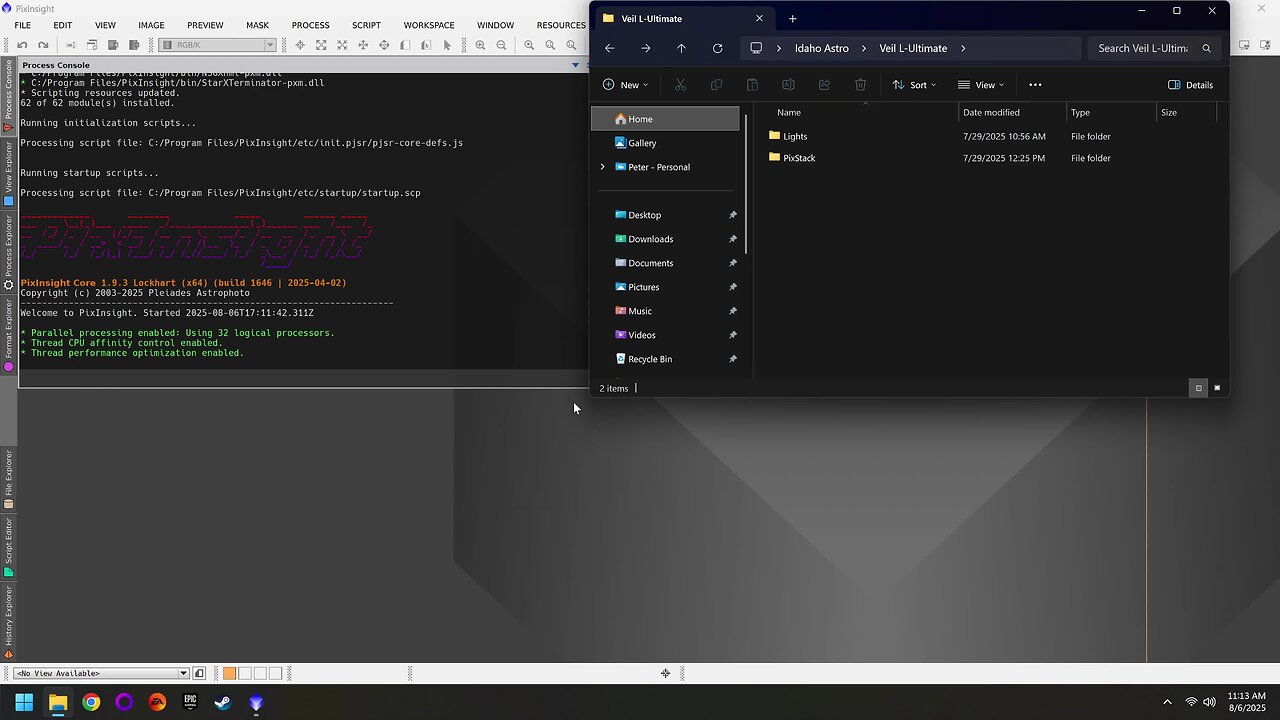Open Google Chrome from the taskbar
The image size is (1280, 720).
91,702
